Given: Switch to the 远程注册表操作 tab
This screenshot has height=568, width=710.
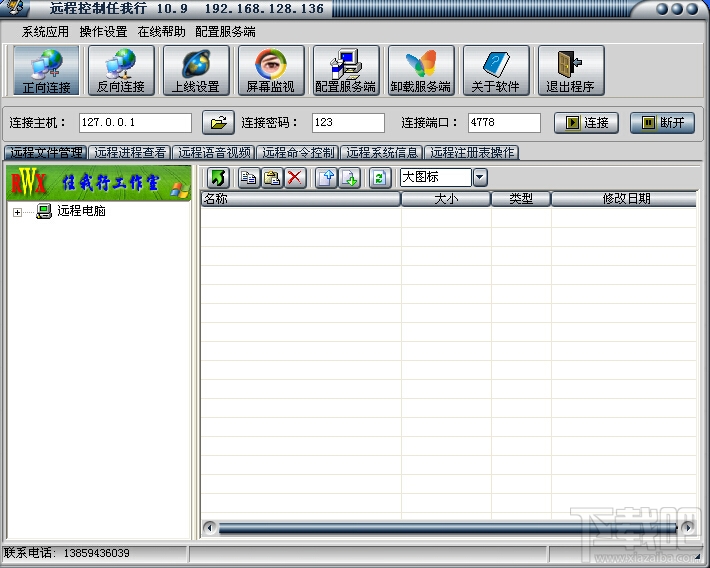Looking at the screenshot, I should tap(472, 153).
